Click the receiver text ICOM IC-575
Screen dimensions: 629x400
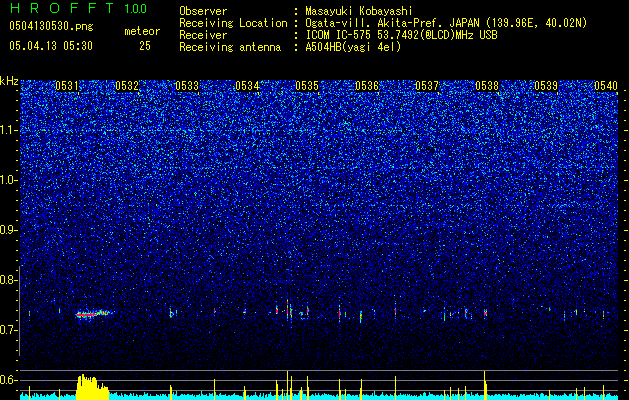point(339,35)
